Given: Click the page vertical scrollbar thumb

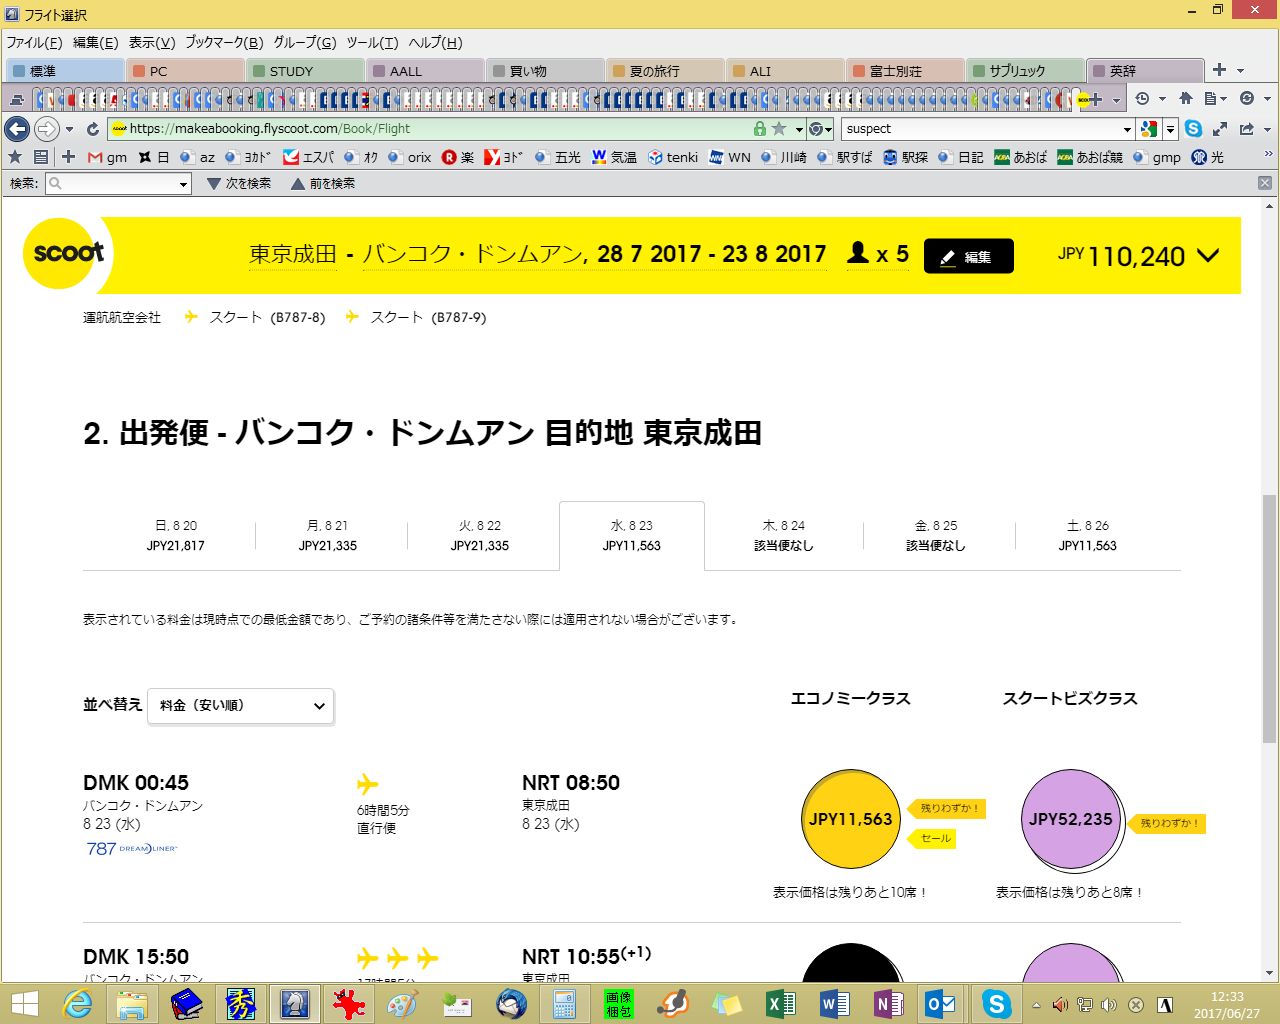Looking at the screenshot, I should (1270, 618).
